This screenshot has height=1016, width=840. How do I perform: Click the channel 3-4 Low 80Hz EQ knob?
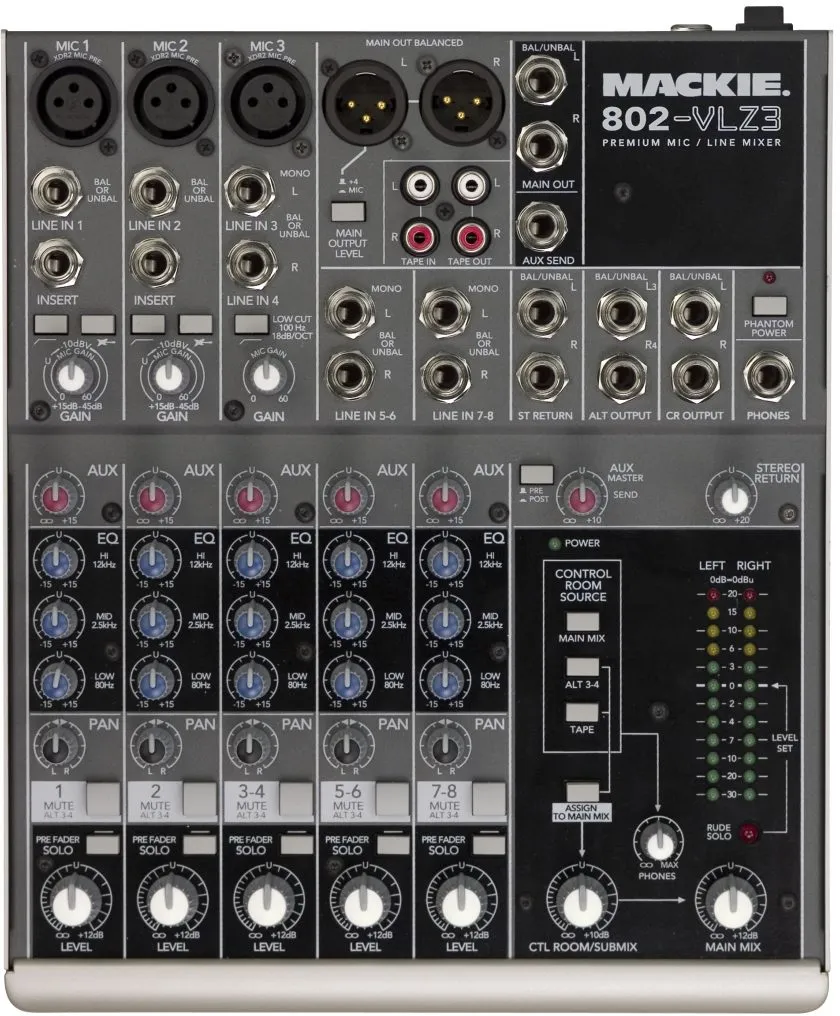tap(251, 680)
